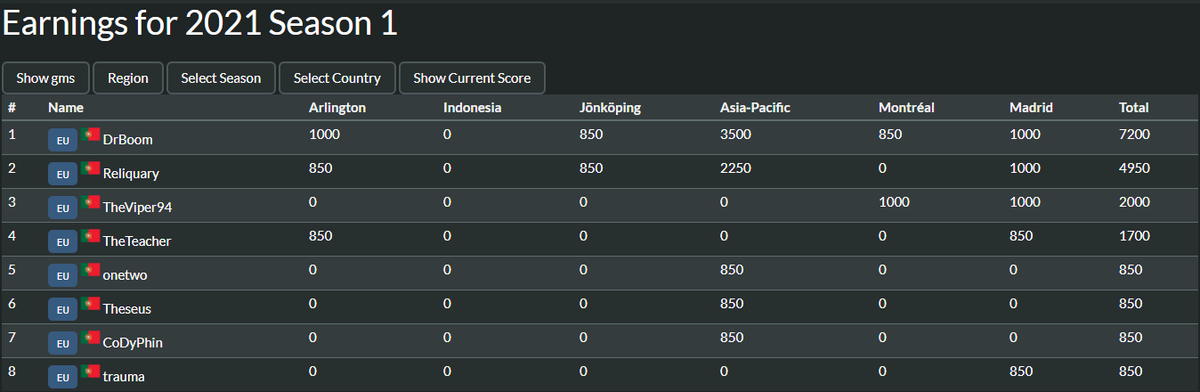Image resolution: width=1200 pixels, height=392 pixels.
Task: Open the Region filter button
Action: (128, 78)
